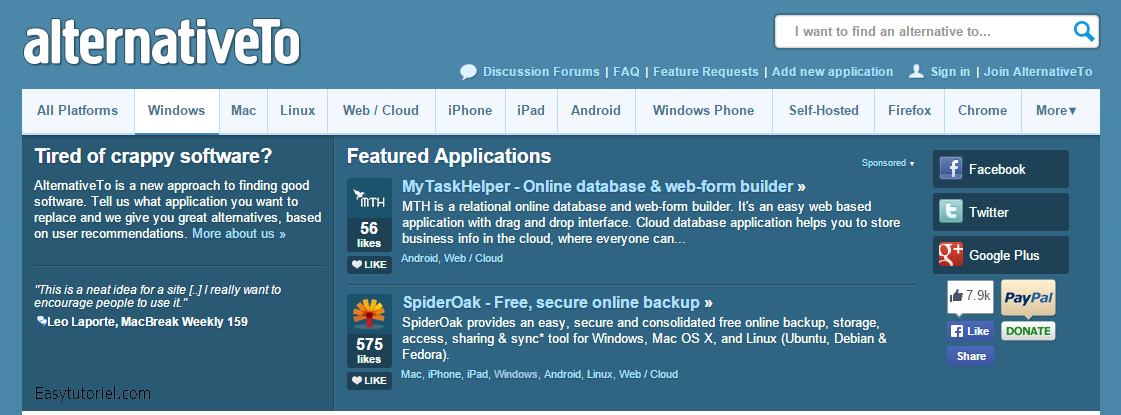Viewport: 1121px width, 415px height.
Task: Click the Facebook sidebar button label
Action: pos(997,170)
